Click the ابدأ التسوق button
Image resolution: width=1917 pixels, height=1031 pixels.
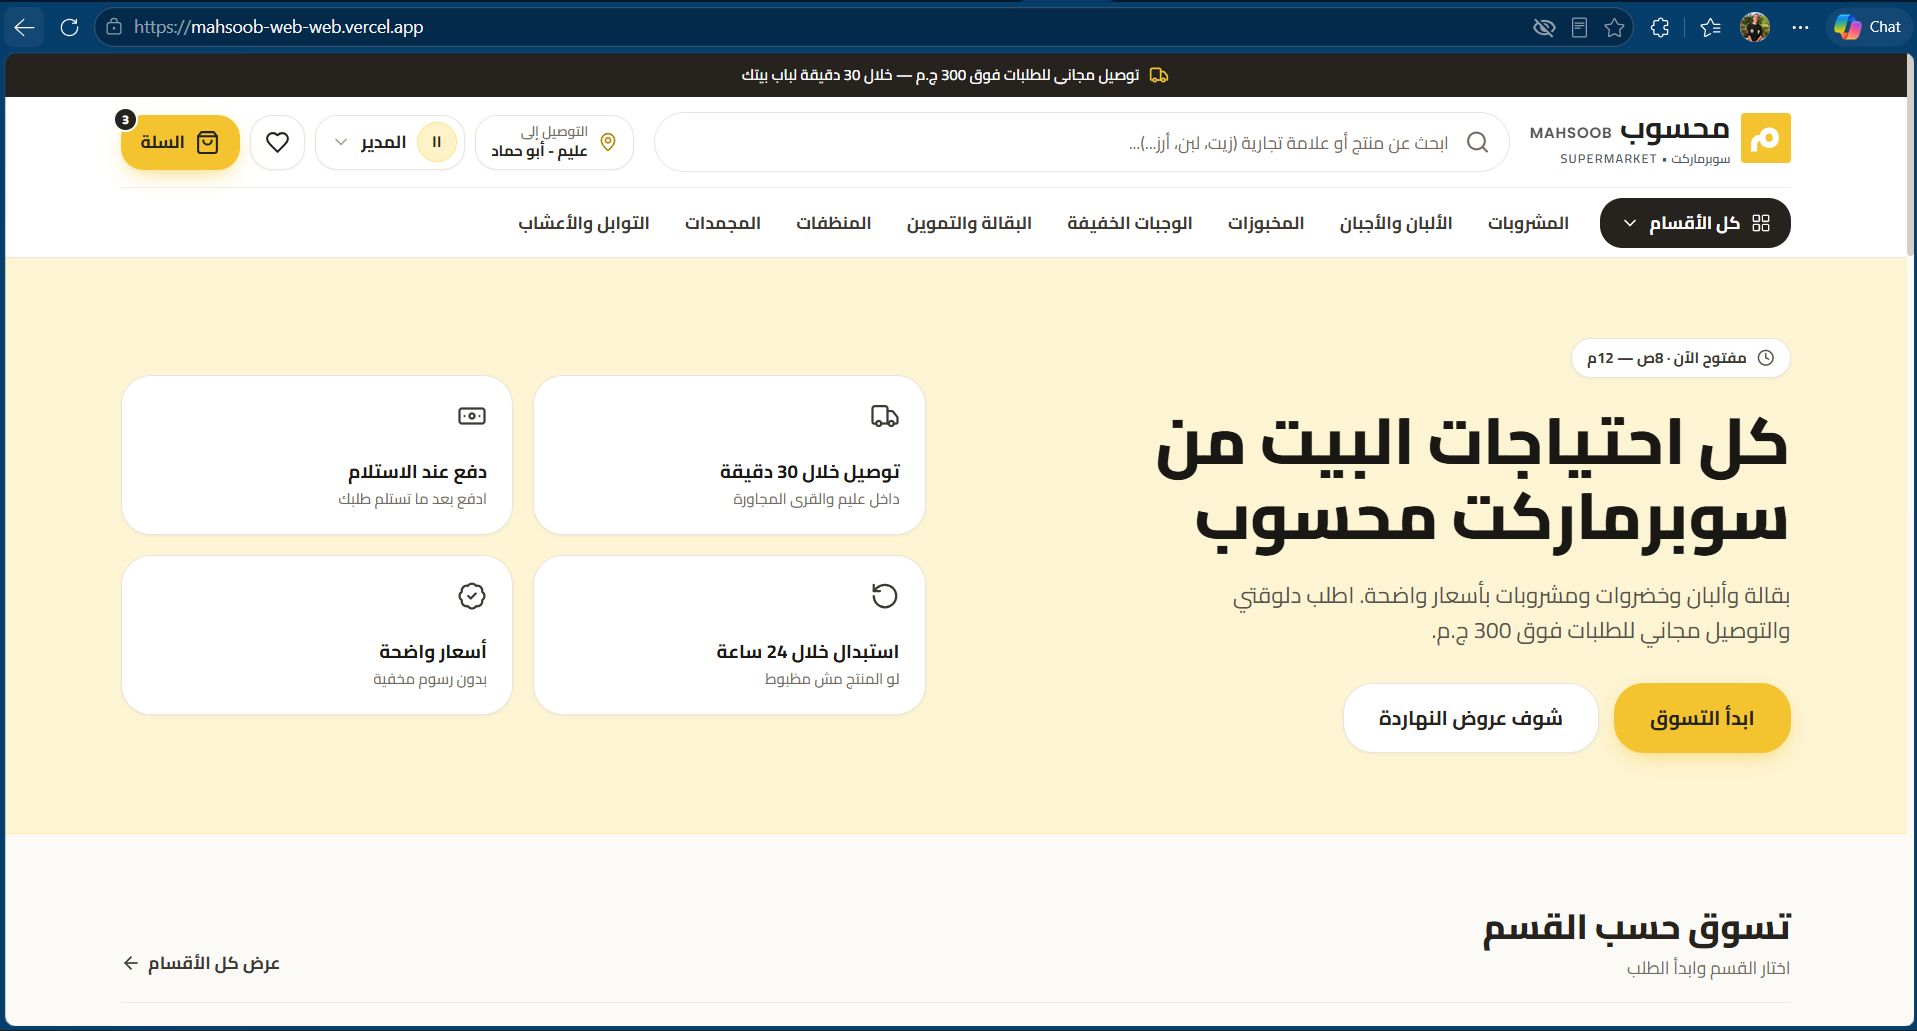pyautogui.click(x=1702, y=718)
